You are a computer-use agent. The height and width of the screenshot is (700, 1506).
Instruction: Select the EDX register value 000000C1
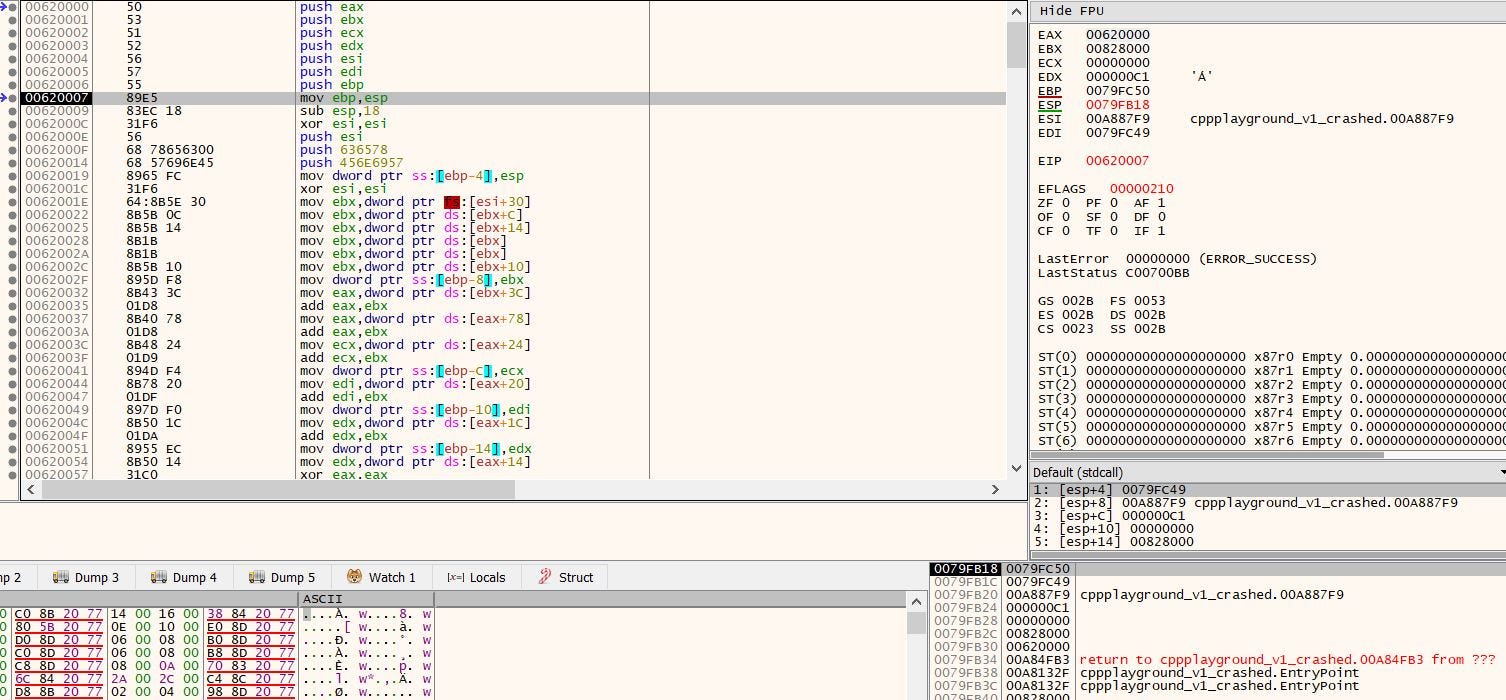(1118, 77)
